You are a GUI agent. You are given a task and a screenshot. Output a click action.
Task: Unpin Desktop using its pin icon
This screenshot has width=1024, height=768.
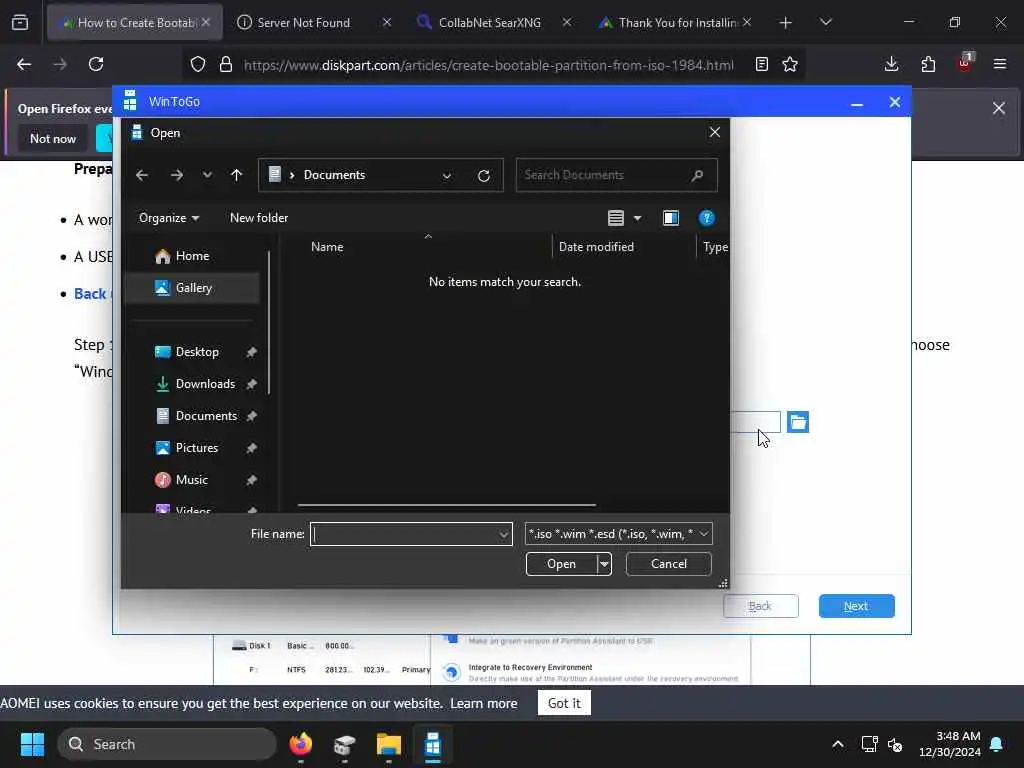coord(251,352)
